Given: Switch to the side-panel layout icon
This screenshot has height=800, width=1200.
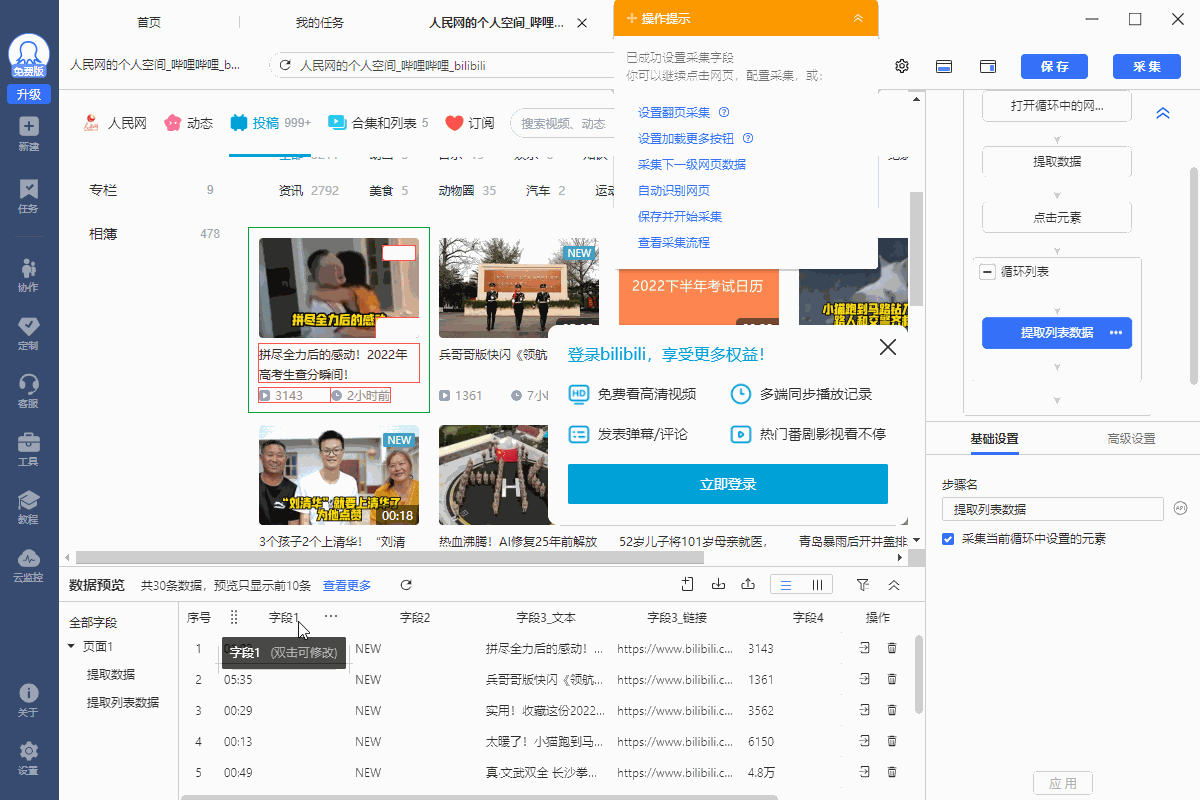Looking at the screenshot, I should 988,66.
